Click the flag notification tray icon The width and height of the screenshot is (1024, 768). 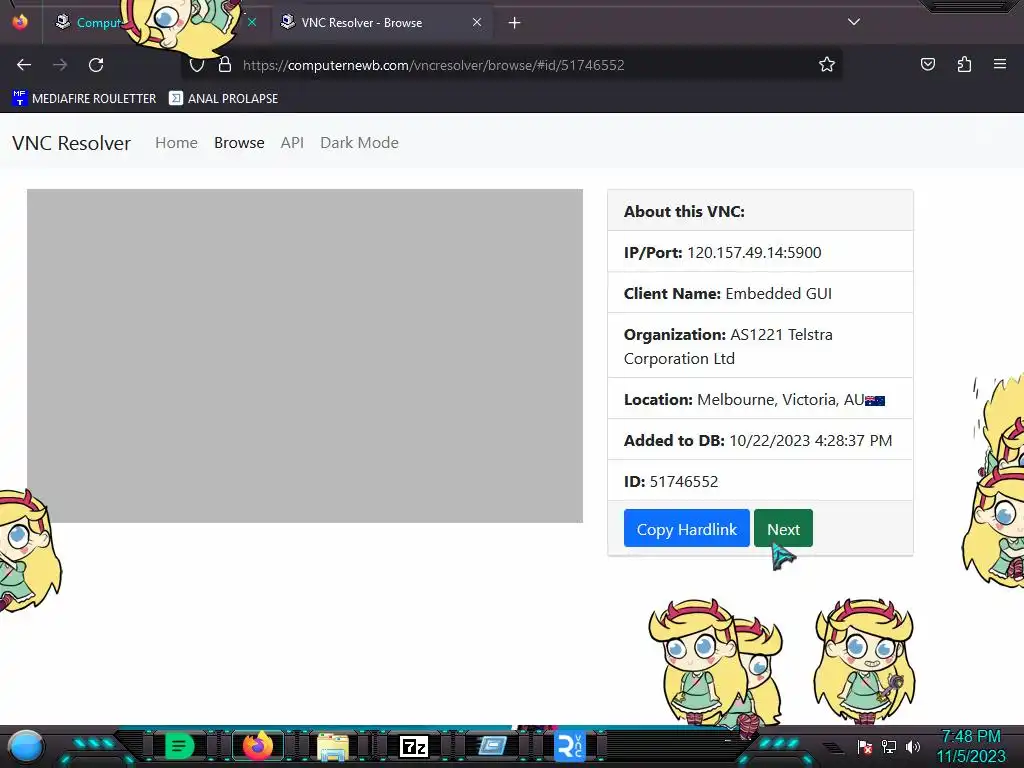pos(865,746)
